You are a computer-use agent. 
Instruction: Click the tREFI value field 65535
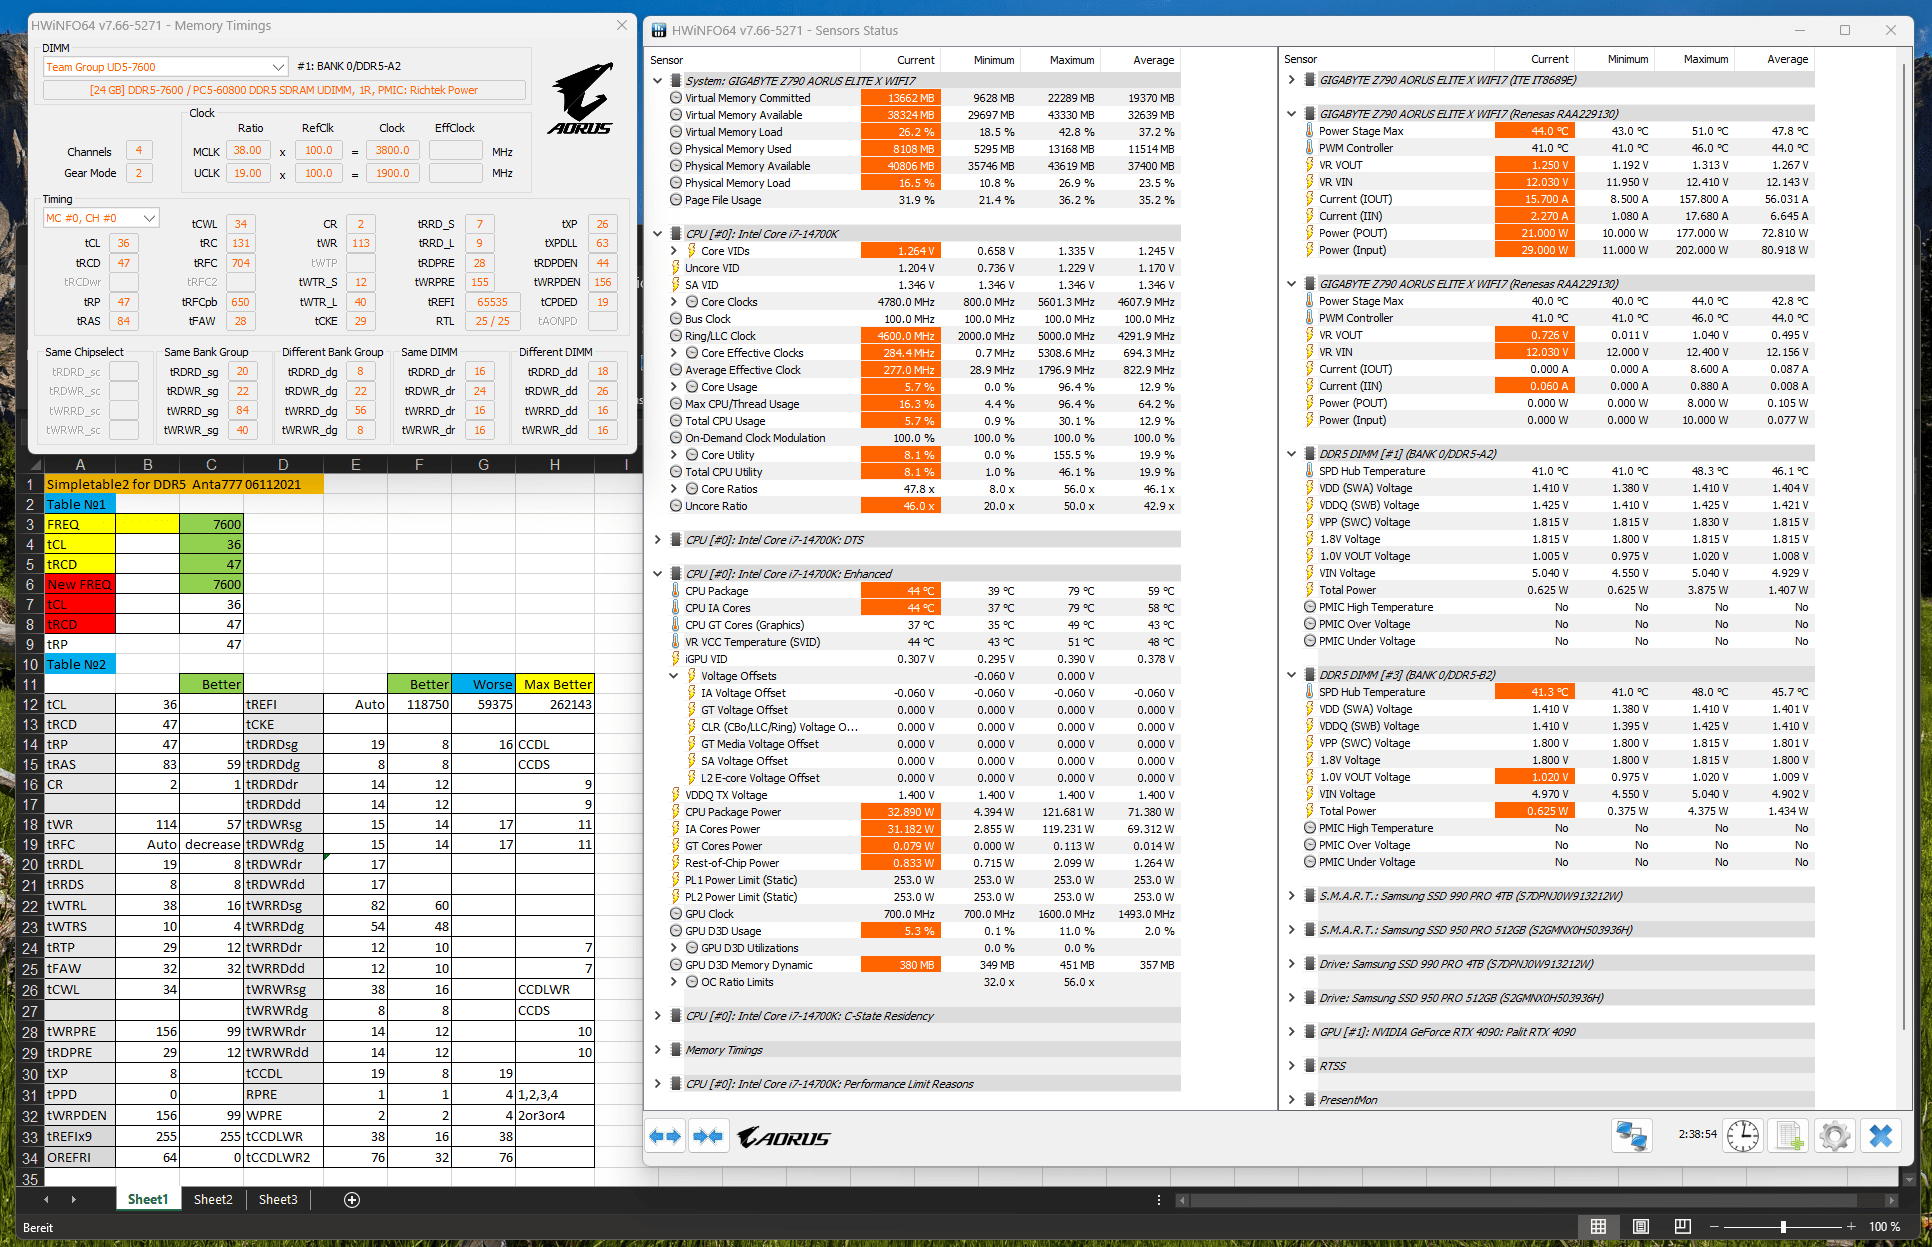492,302
